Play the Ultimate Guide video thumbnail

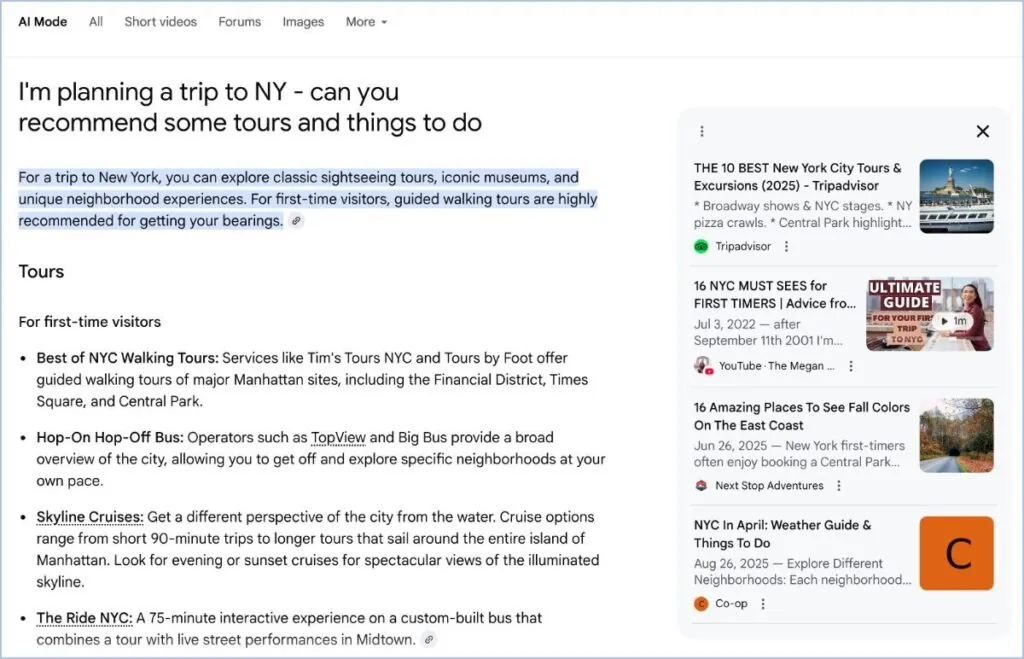(930, 315)
